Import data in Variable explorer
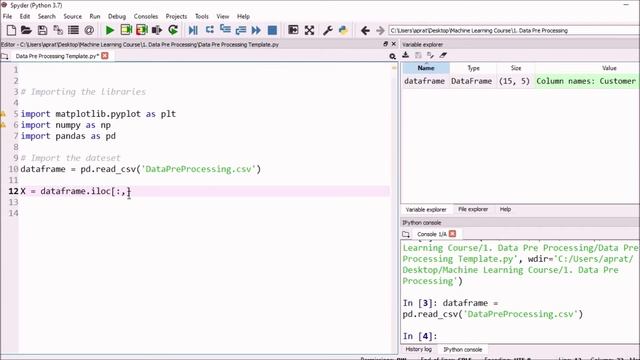640x360 pixels. click(405, 55)
